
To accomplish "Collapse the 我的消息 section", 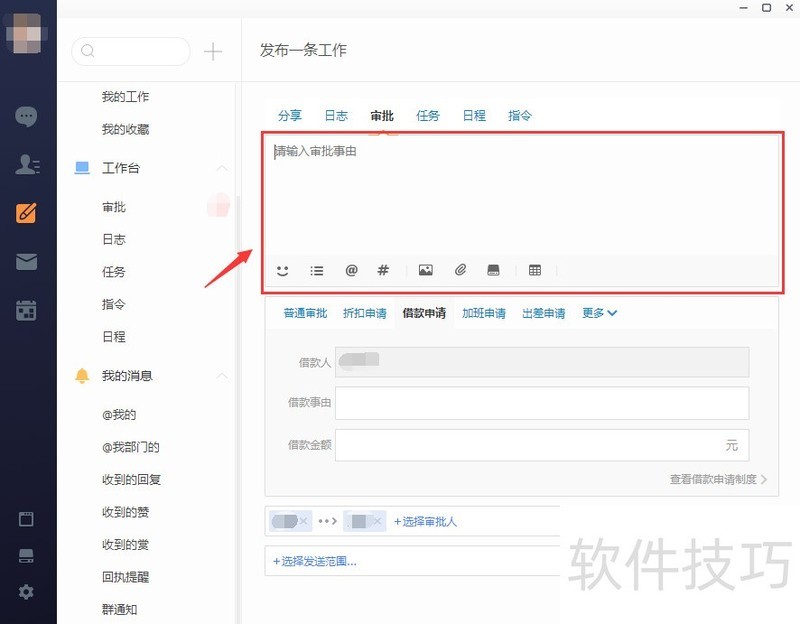I will pos(222,376).
